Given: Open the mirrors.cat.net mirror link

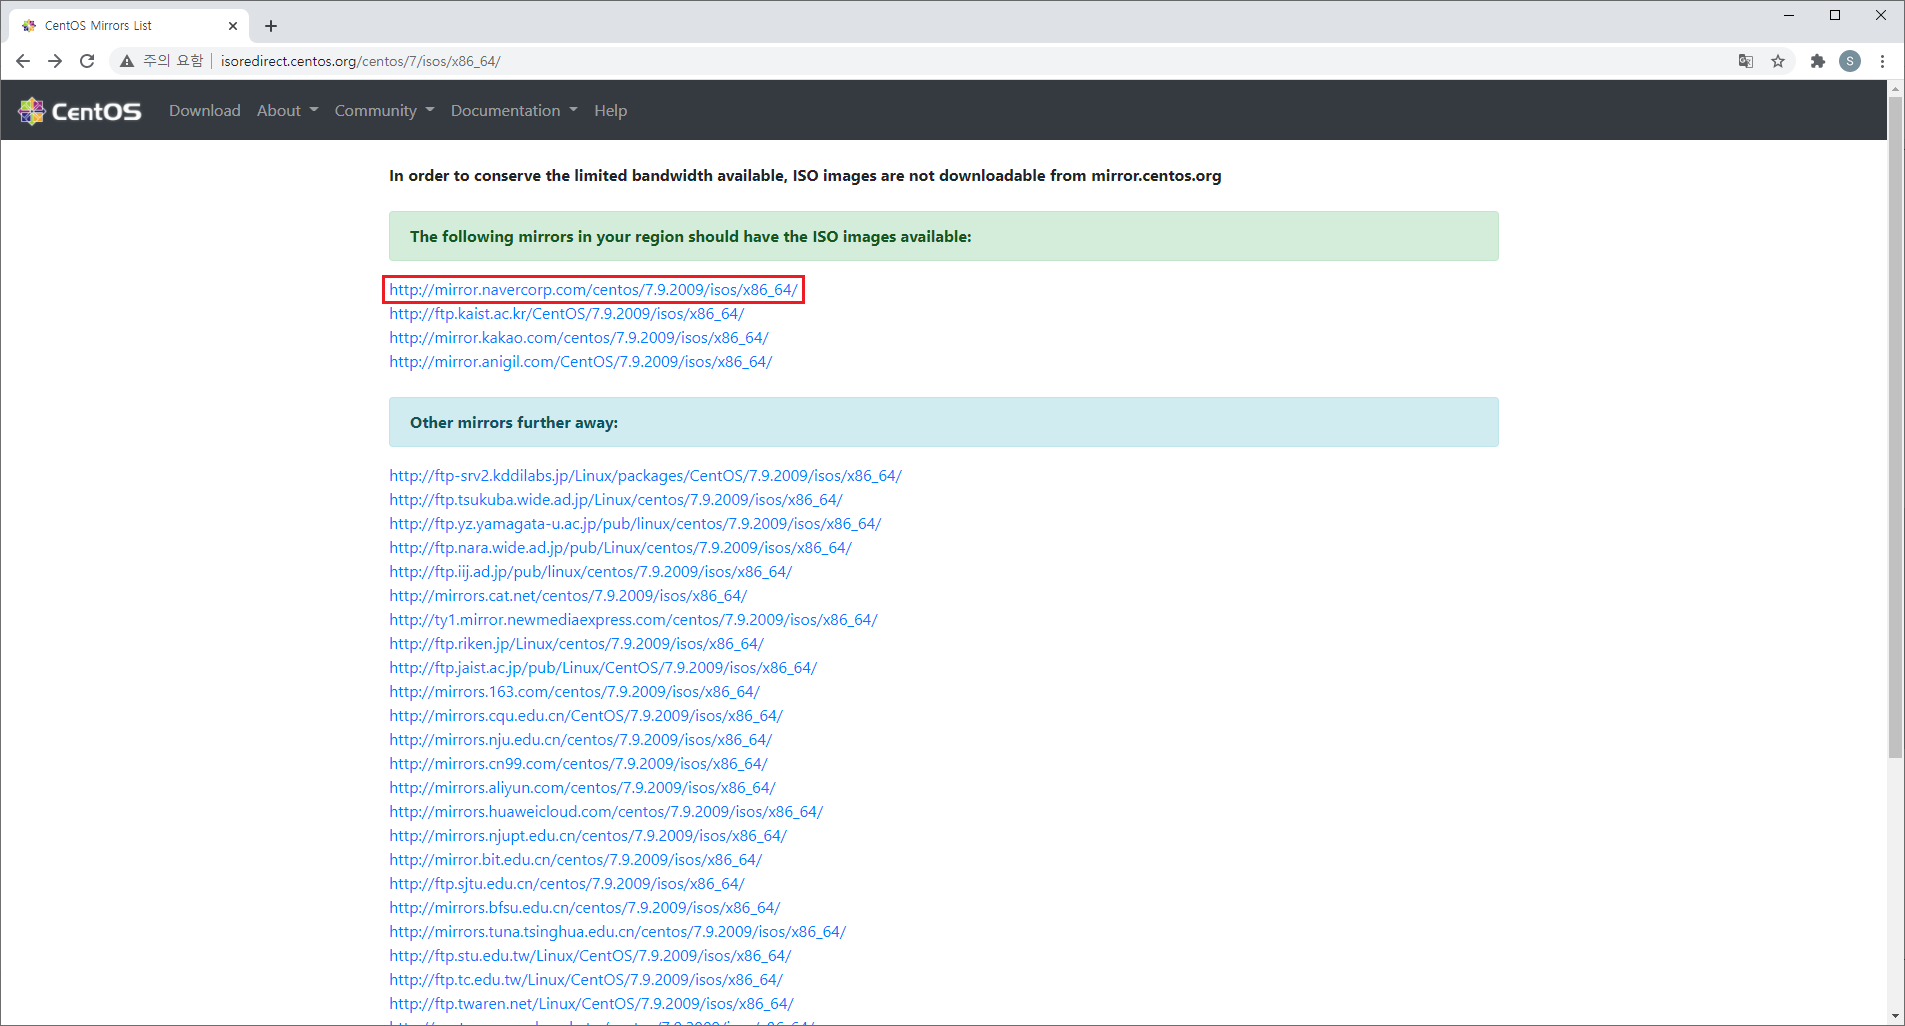Looking at the screenshot, I should coord(568,596).
